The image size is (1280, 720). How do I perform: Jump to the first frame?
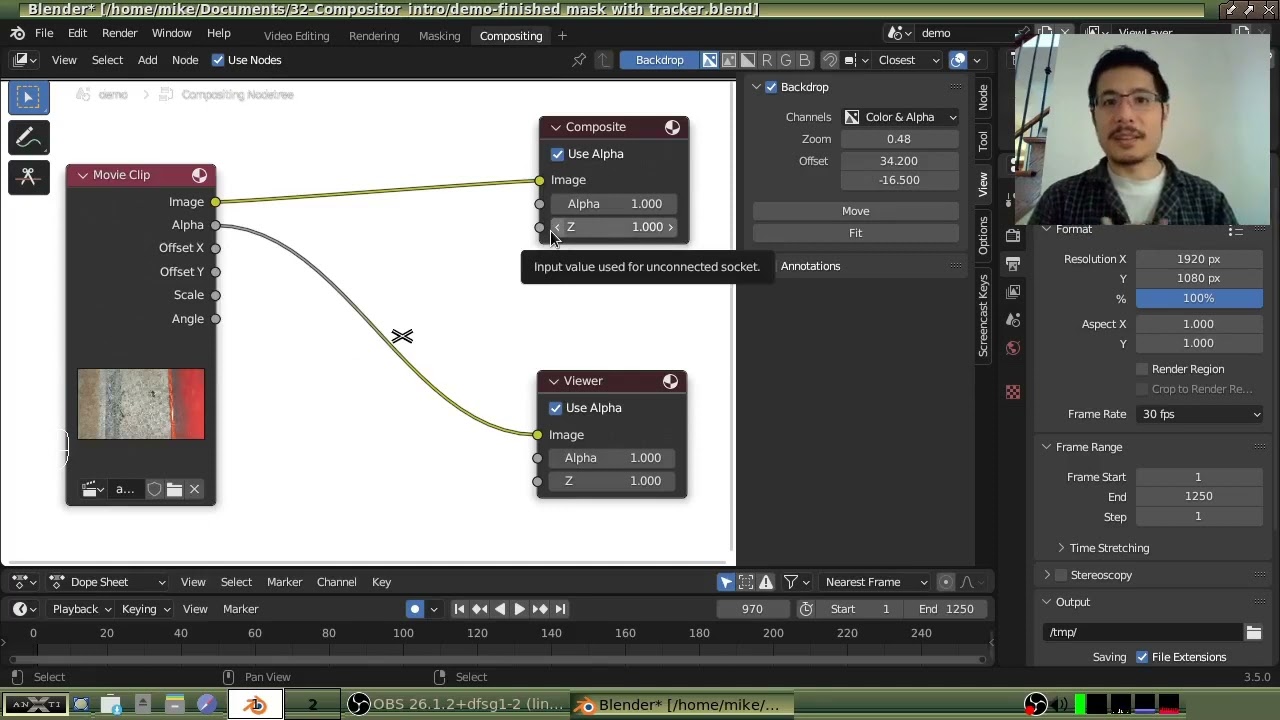(459, 609)
